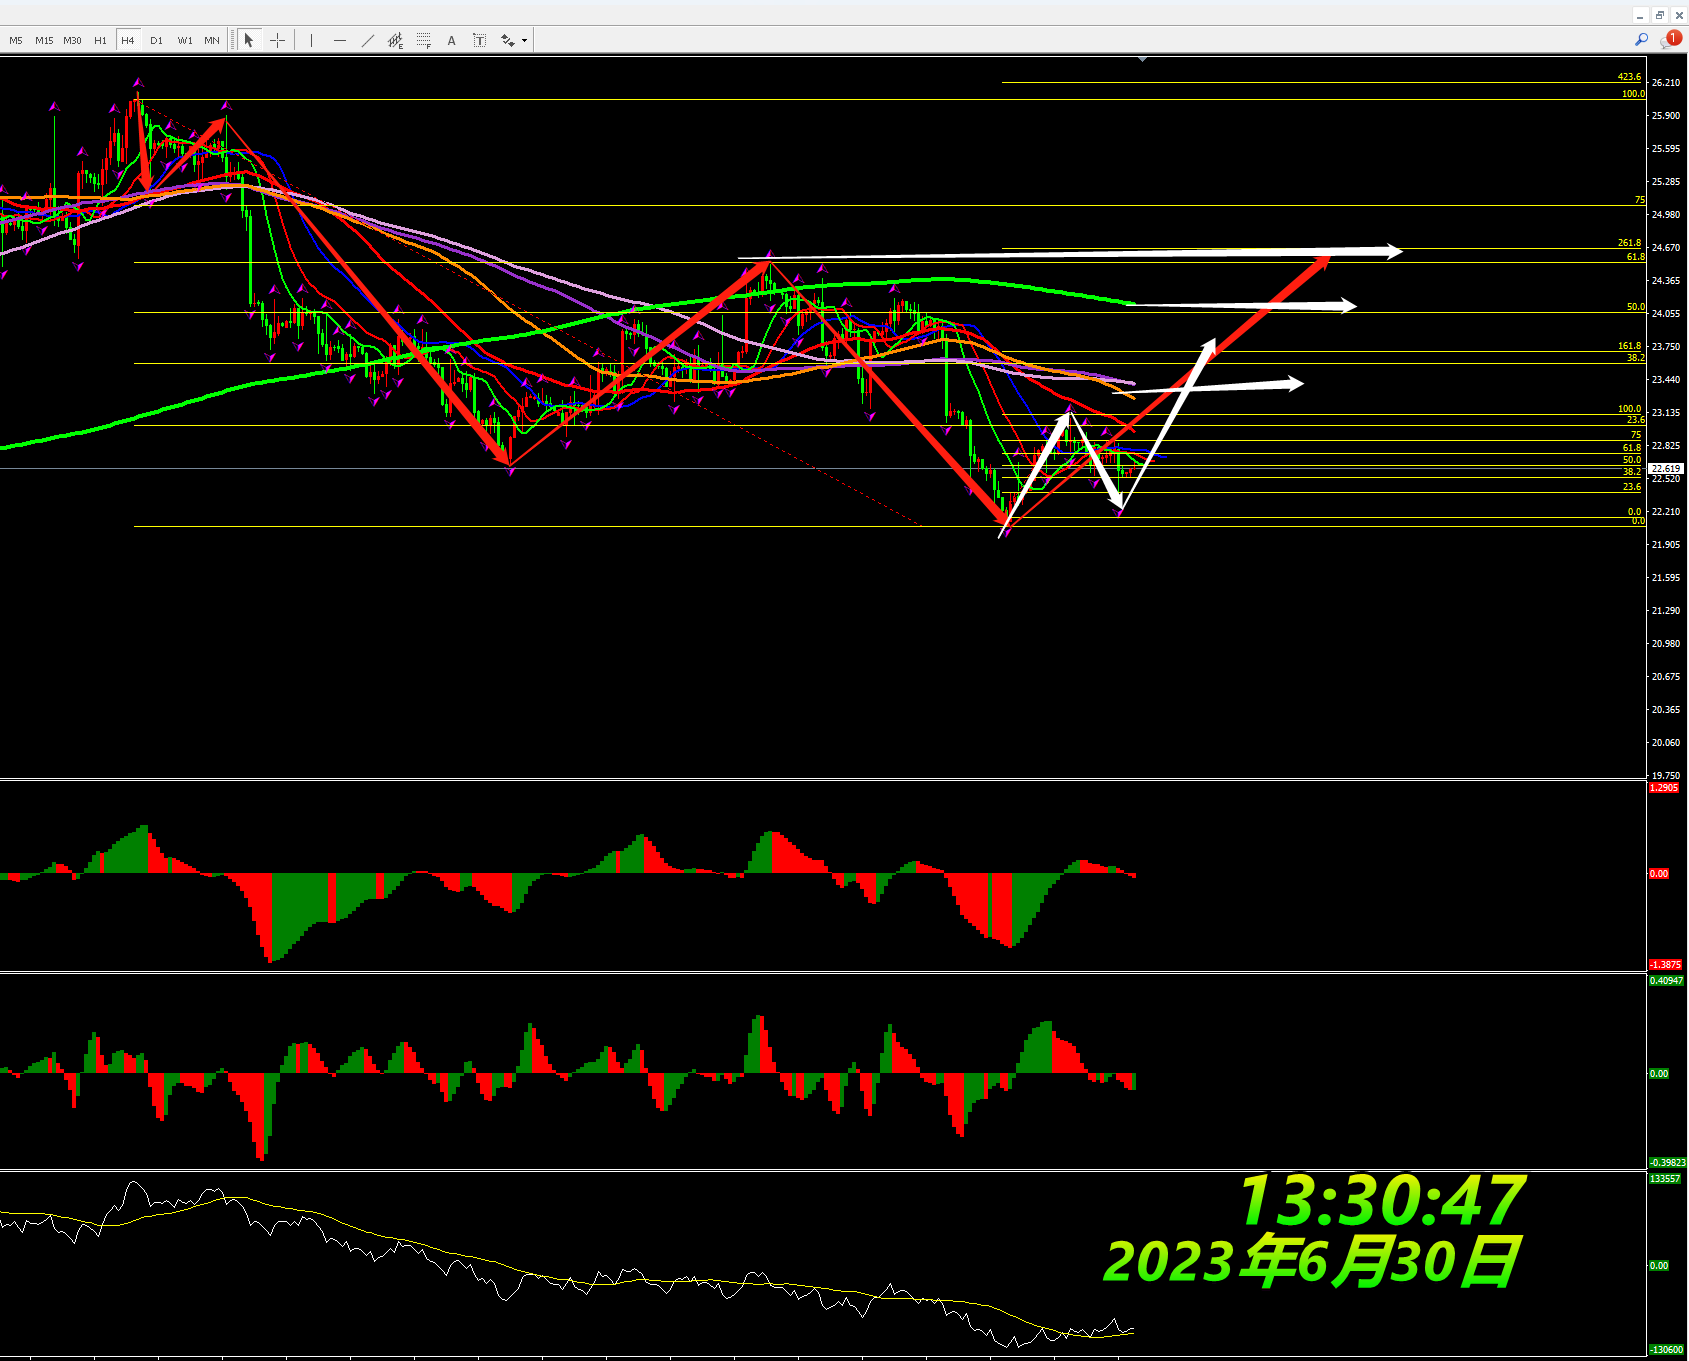1689x1361 pixels.
Task: Select the trendline drawing tool
Action: pyautogui.click(x=368, y=40)
